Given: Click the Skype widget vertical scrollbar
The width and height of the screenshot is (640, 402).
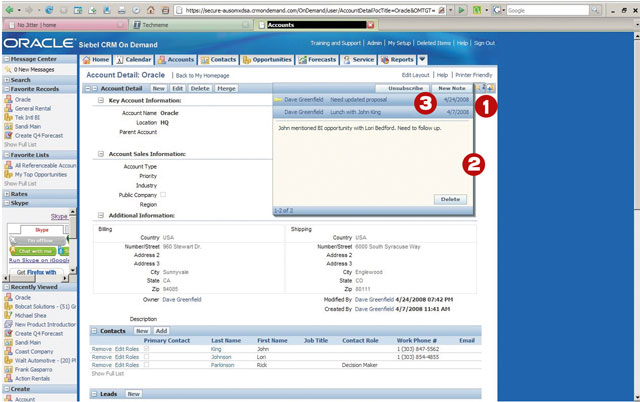Looking at the screenshot, I should point(73,241).
